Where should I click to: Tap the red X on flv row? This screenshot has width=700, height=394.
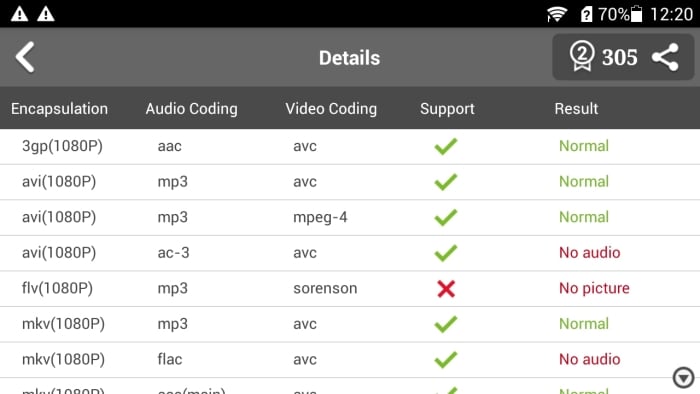pyautogui.click(x=446, y=289)
